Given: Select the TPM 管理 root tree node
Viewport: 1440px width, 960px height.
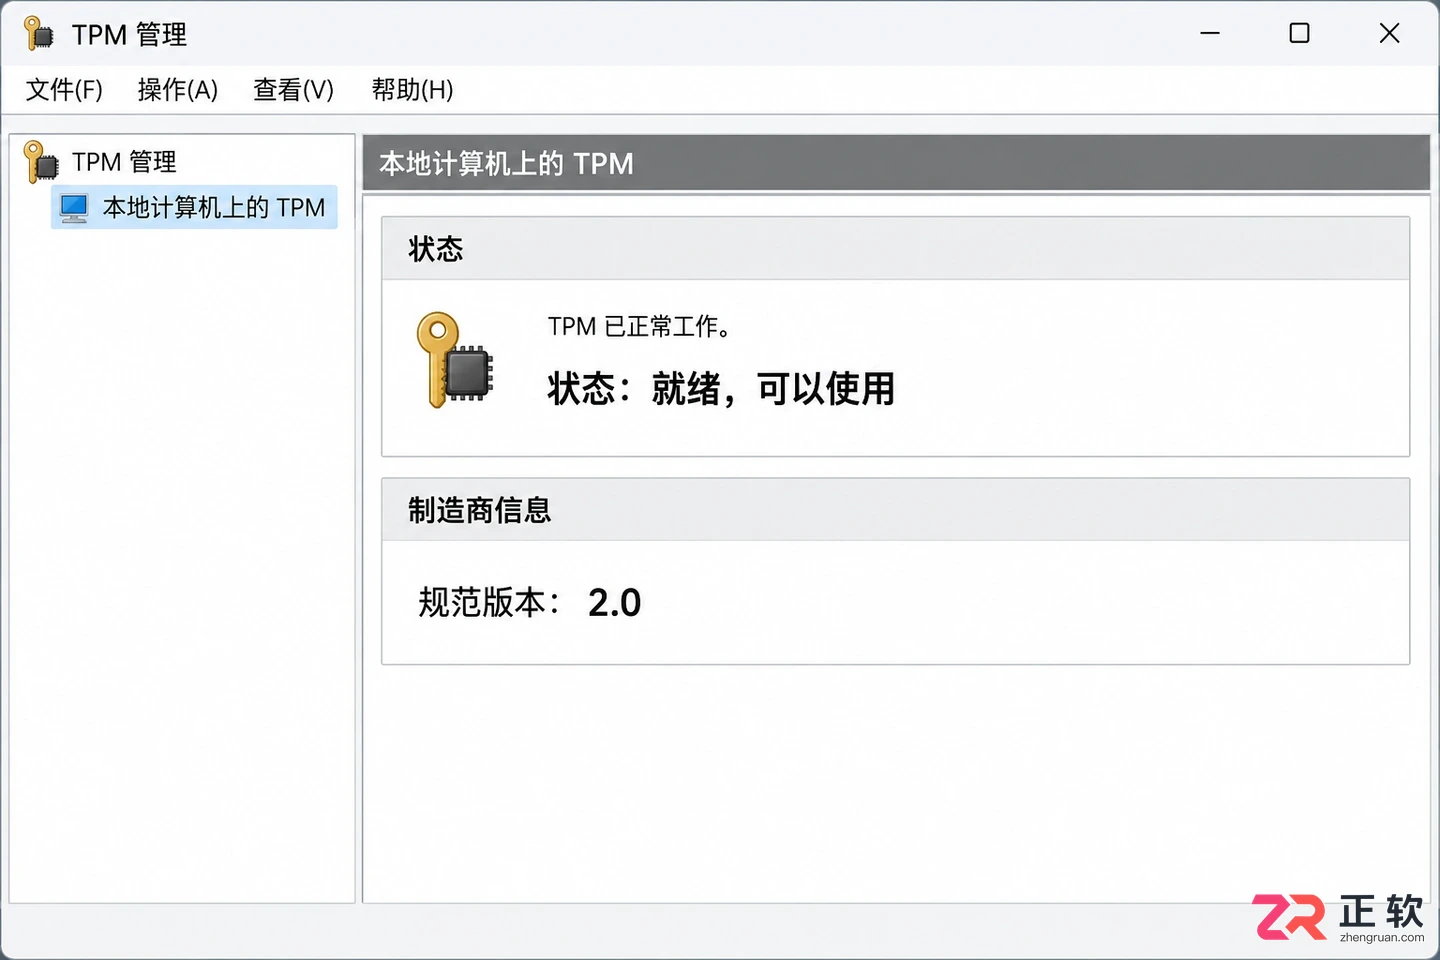Looking at the screenshot, I should 124,162.
